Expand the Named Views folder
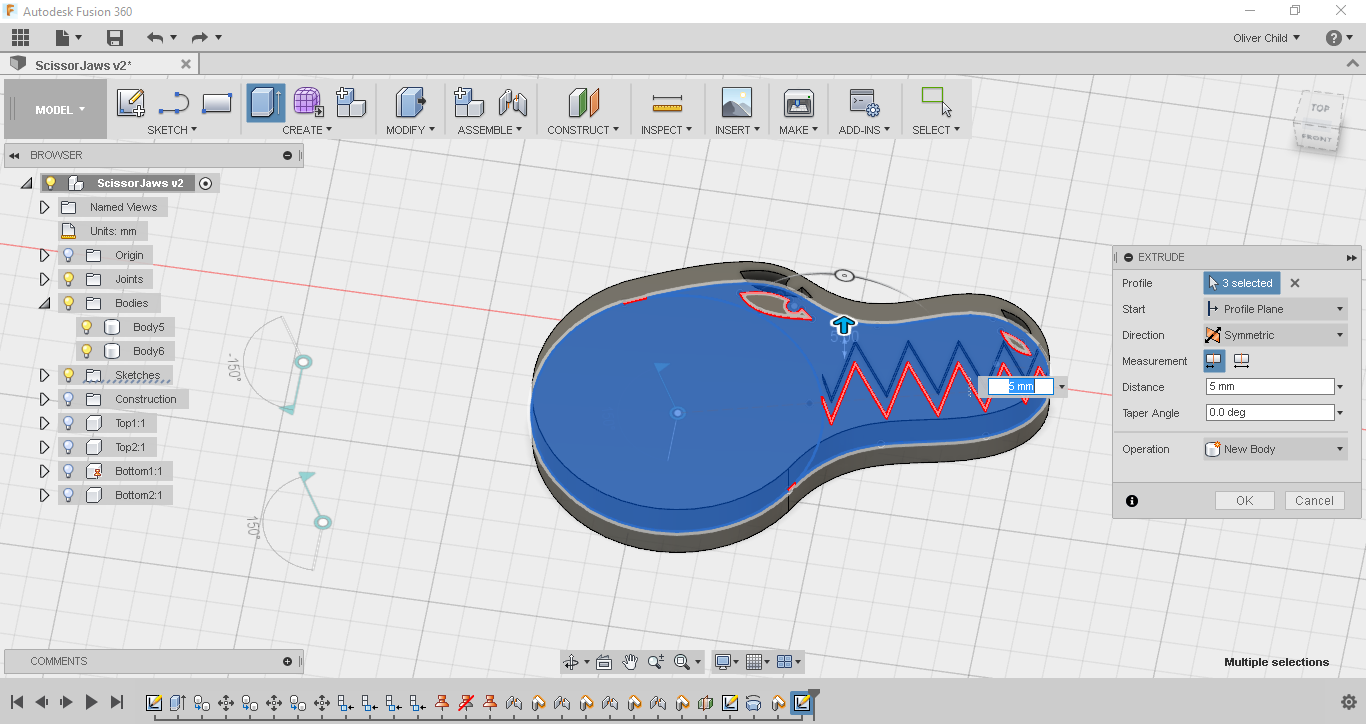 click(x=44, y=207)
